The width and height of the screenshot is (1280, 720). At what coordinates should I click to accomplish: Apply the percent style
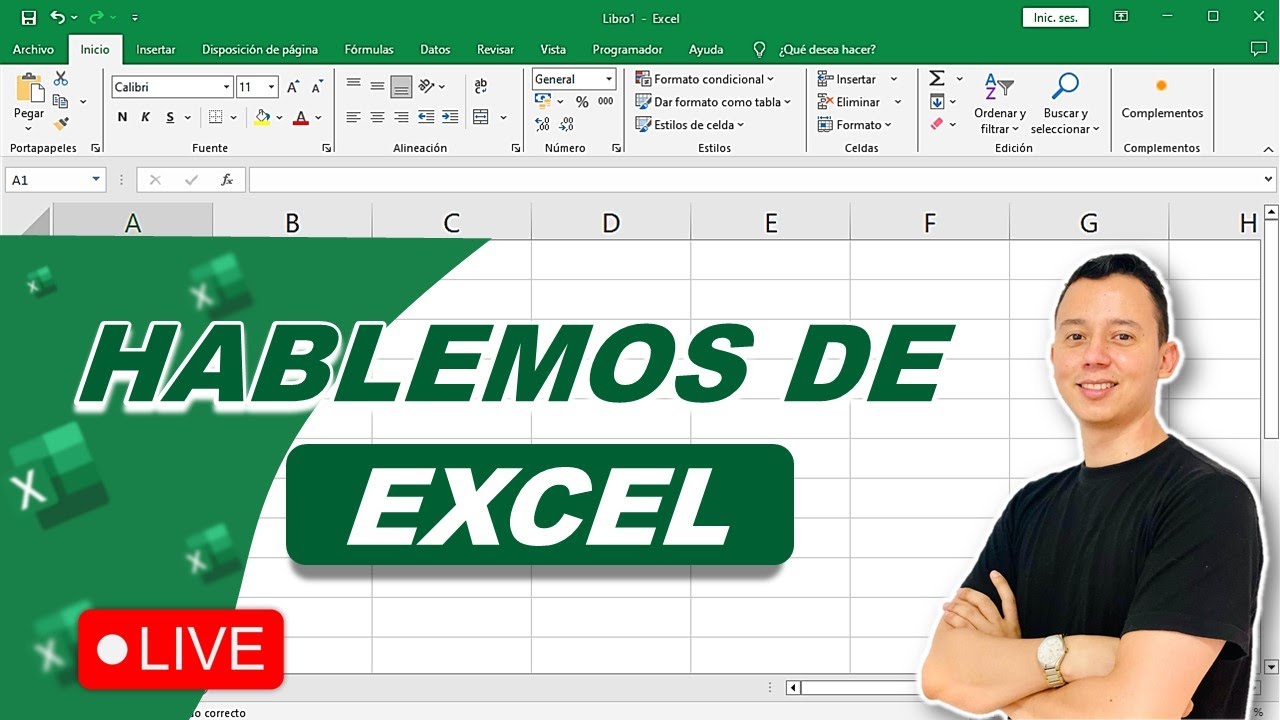(582, 101)
